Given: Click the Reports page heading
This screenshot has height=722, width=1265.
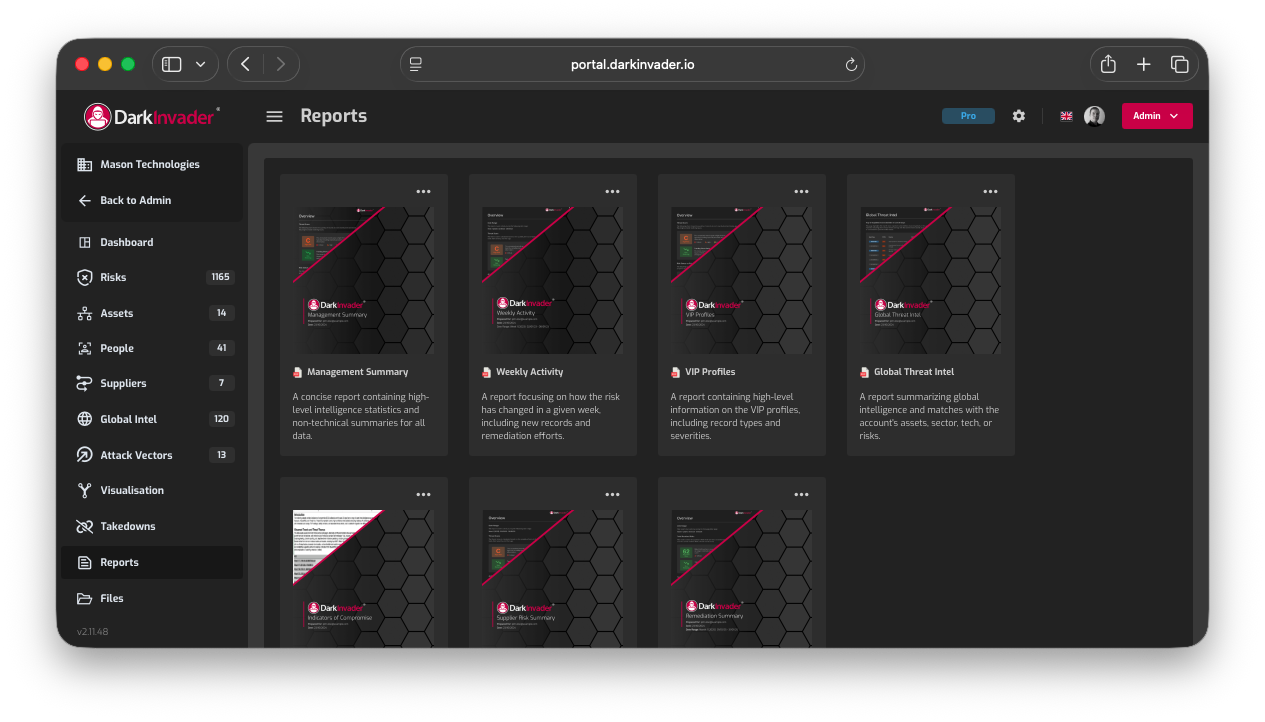Looking at the screenshot, I should click(x=333, y=116).
